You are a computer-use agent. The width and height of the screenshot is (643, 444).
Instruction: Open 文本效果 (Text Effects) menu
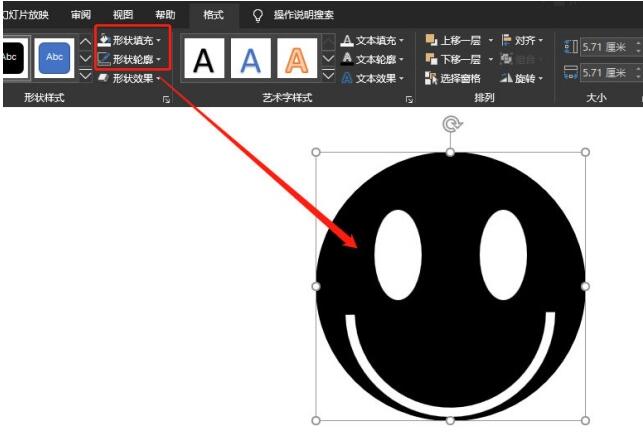[375, 78]
